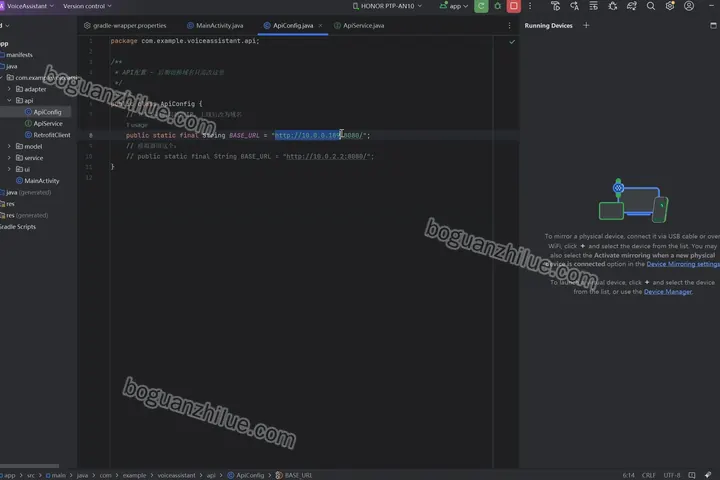Select the res (generated) folder
This screenshot has height=480, width=720.
point(24,215)
